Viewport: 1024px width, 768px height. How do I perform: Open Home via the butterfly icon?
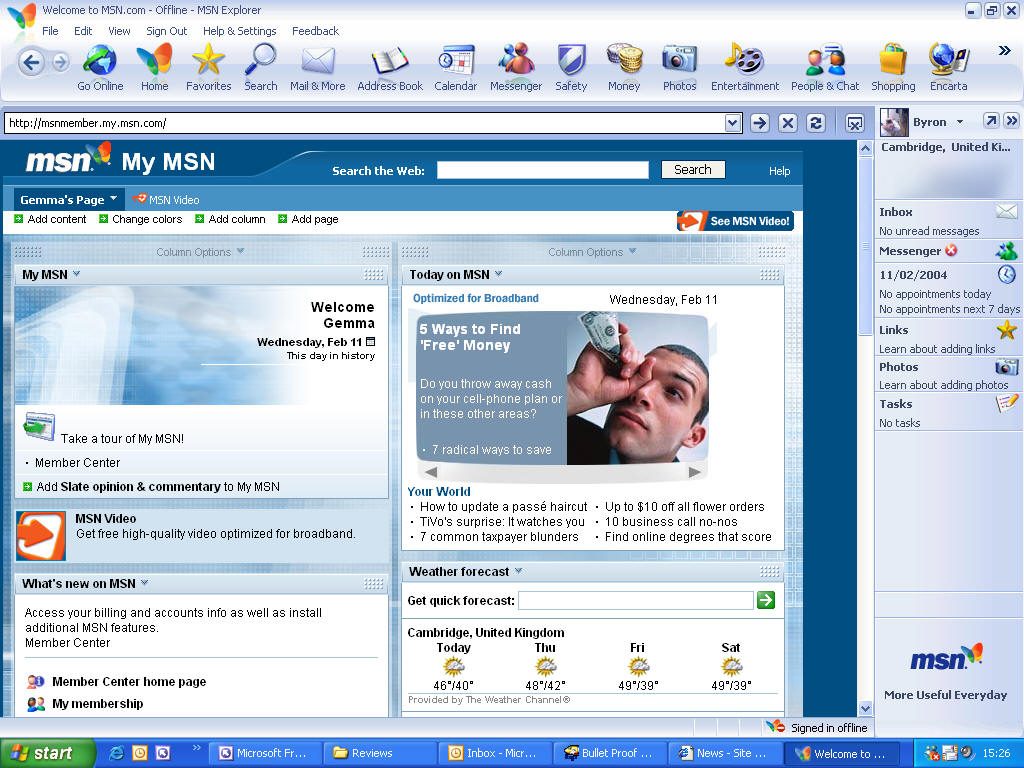coord(155,61)
